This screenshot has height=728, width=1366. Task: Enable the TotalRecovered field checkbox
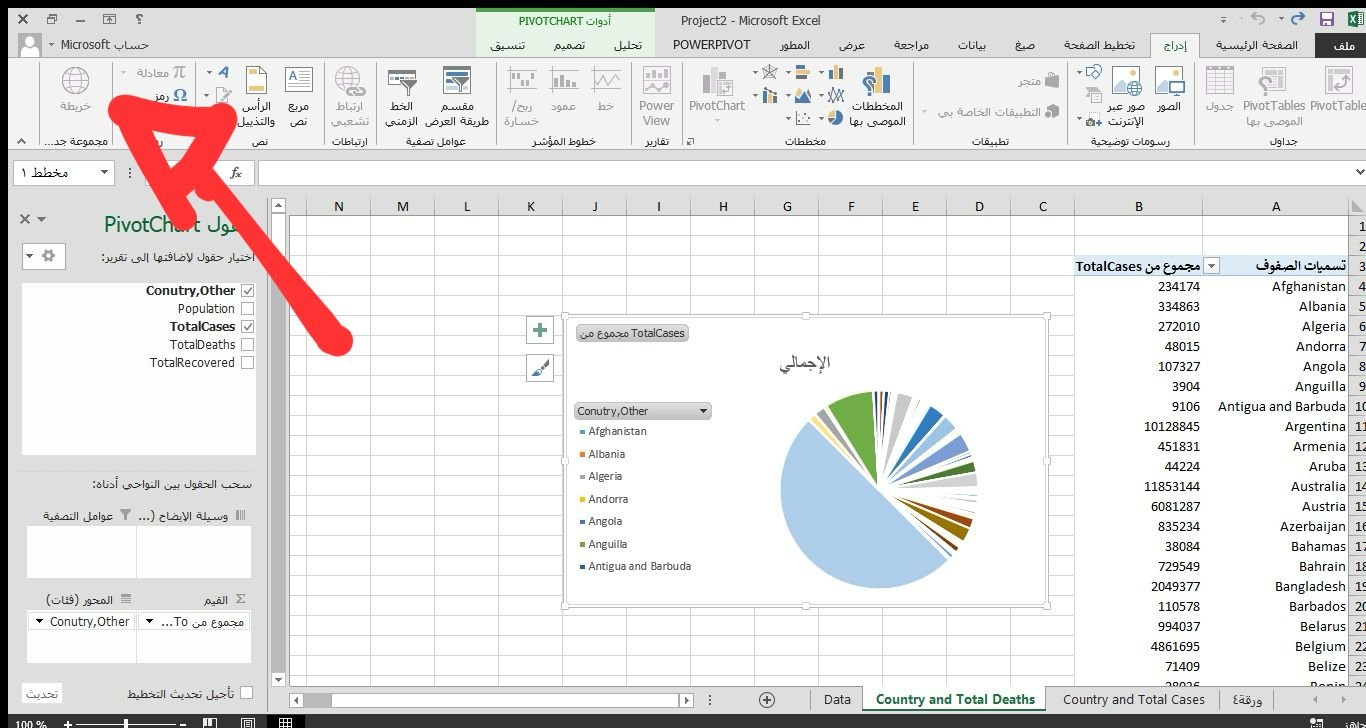click(x=247, y=363)
